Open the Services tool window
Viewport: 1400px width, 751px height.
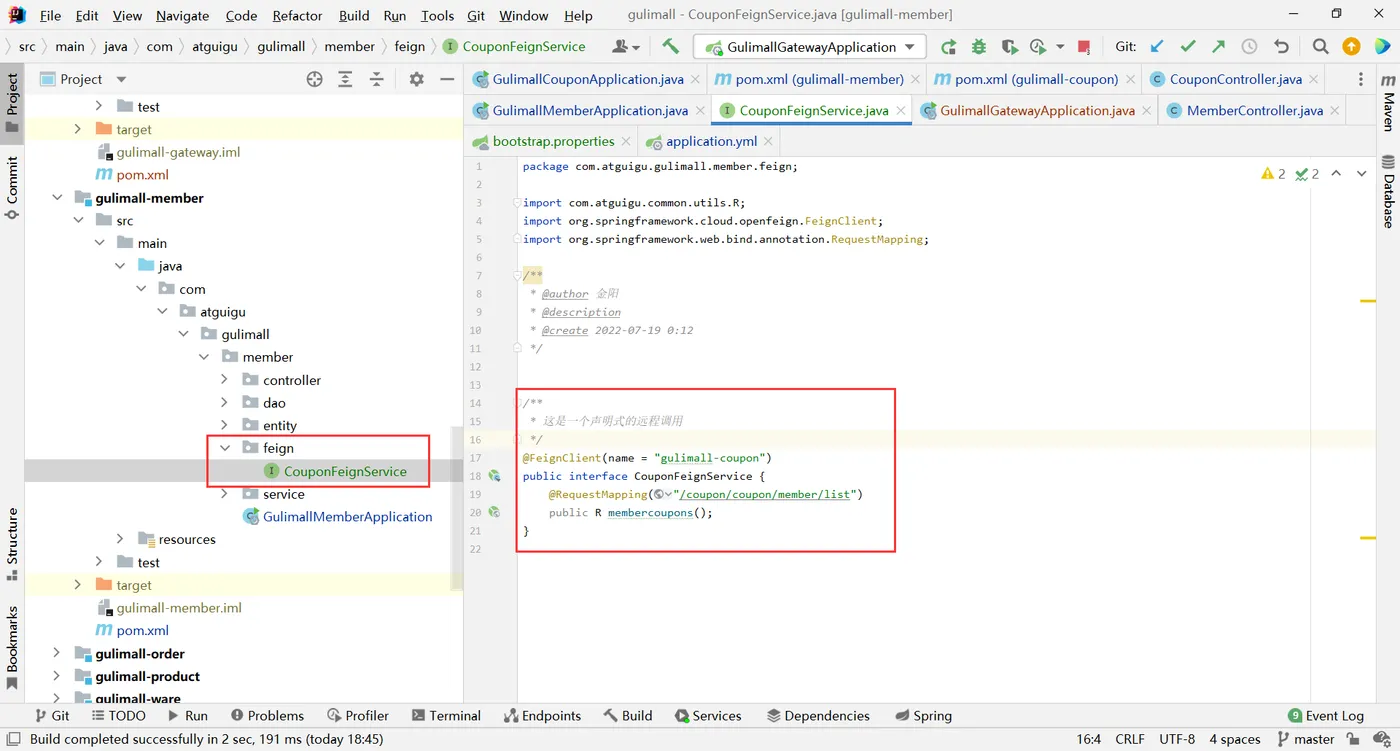708,715
